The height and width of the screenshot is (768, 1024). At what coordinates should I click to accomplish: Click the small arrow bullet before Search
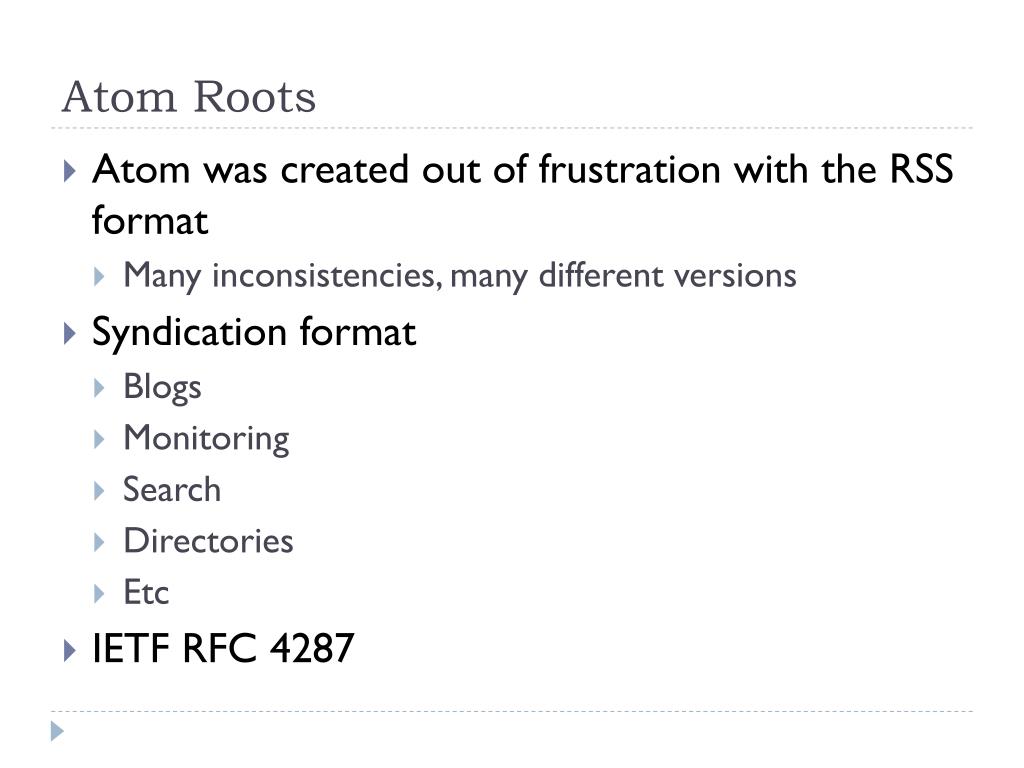coord(99,490)
